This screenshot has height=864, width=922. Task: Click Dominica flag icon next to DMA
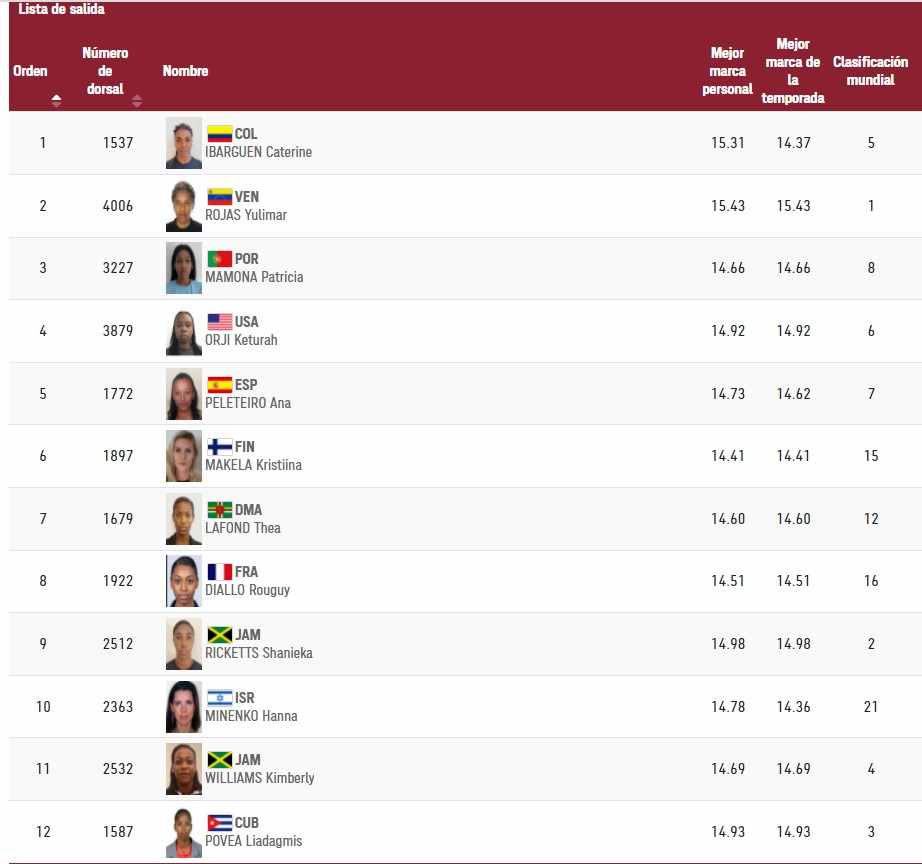(219, 510)
